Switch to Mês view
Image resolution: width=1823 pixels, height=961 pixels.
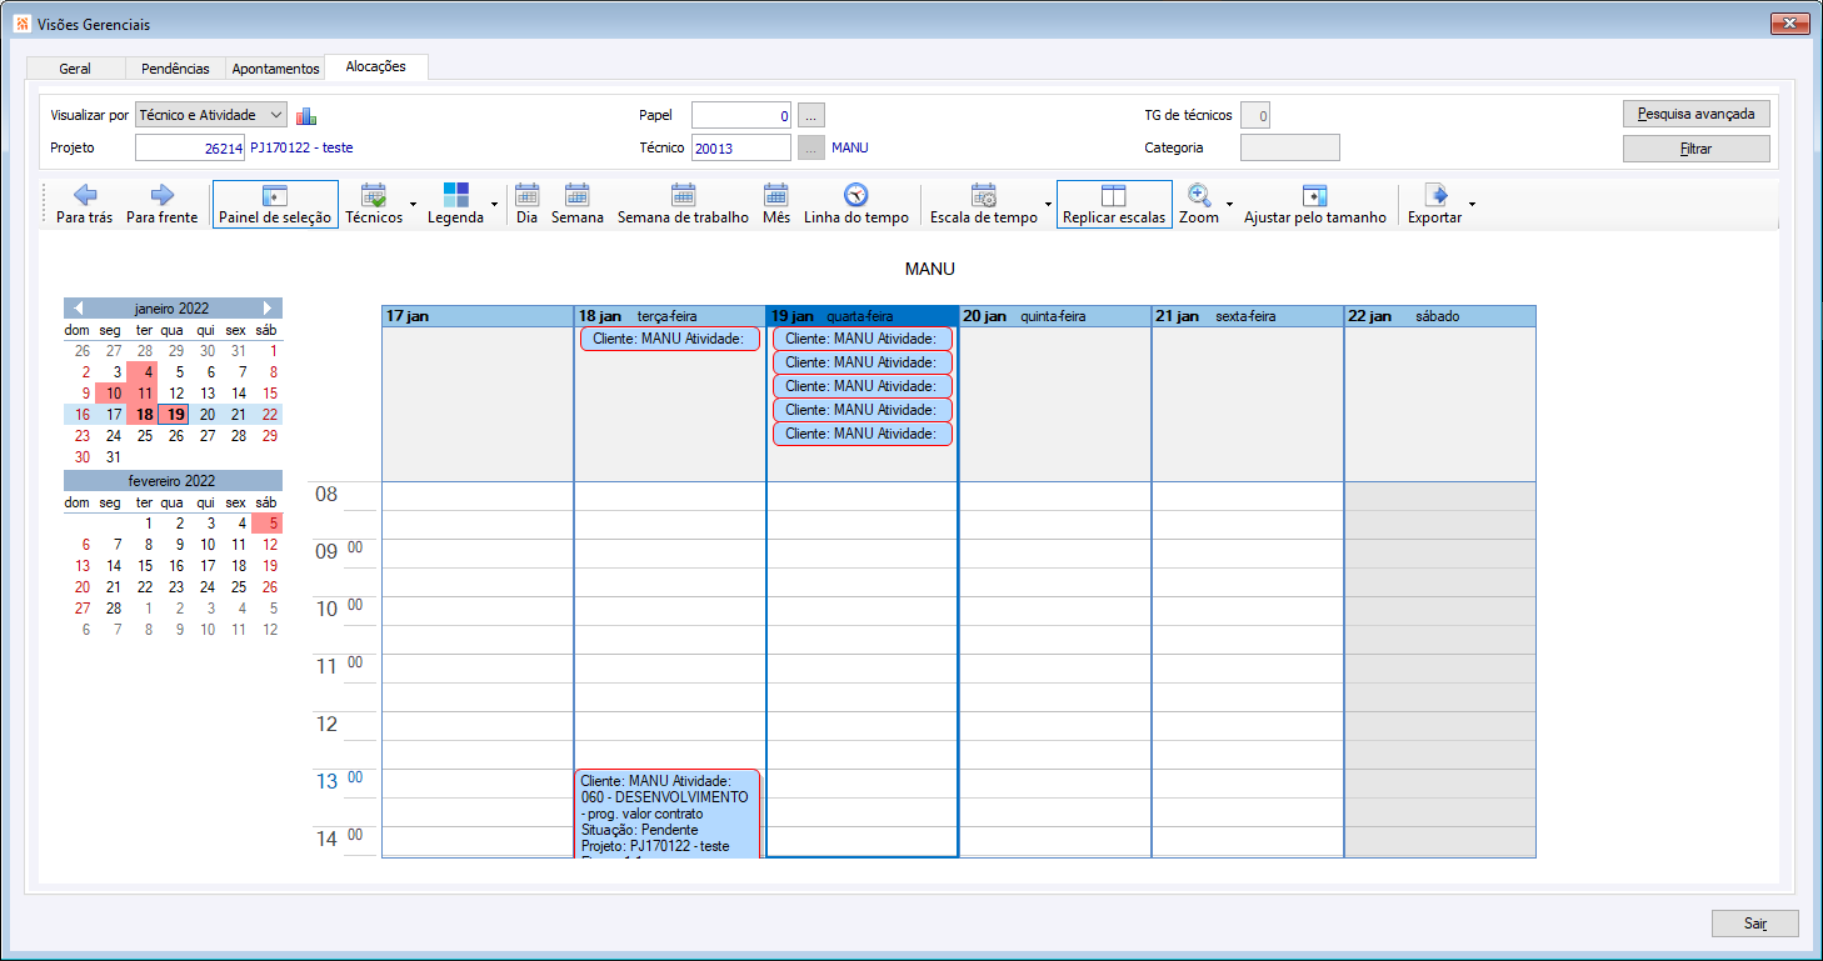(776, 204)
